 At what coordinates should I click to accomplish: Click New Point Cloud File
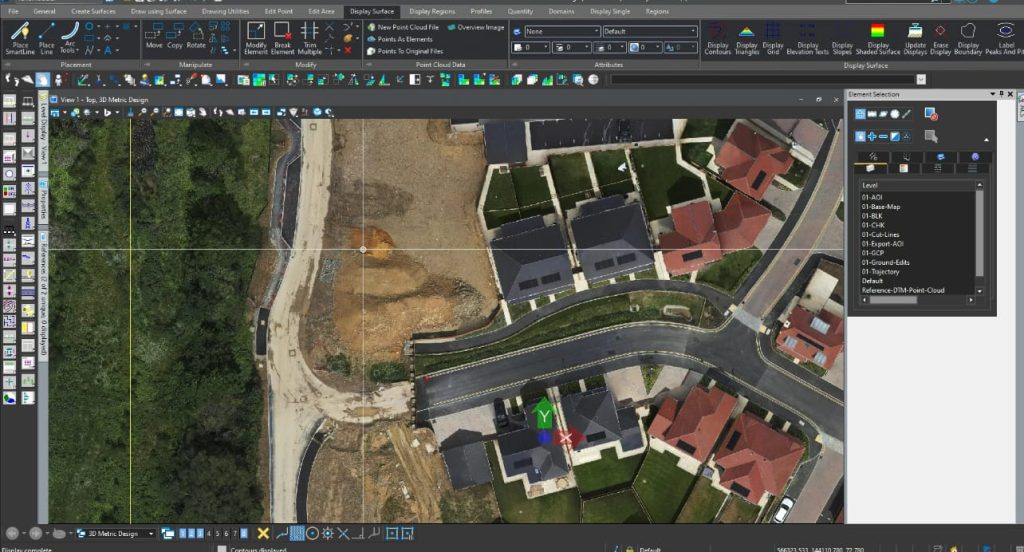pos(403,27)
